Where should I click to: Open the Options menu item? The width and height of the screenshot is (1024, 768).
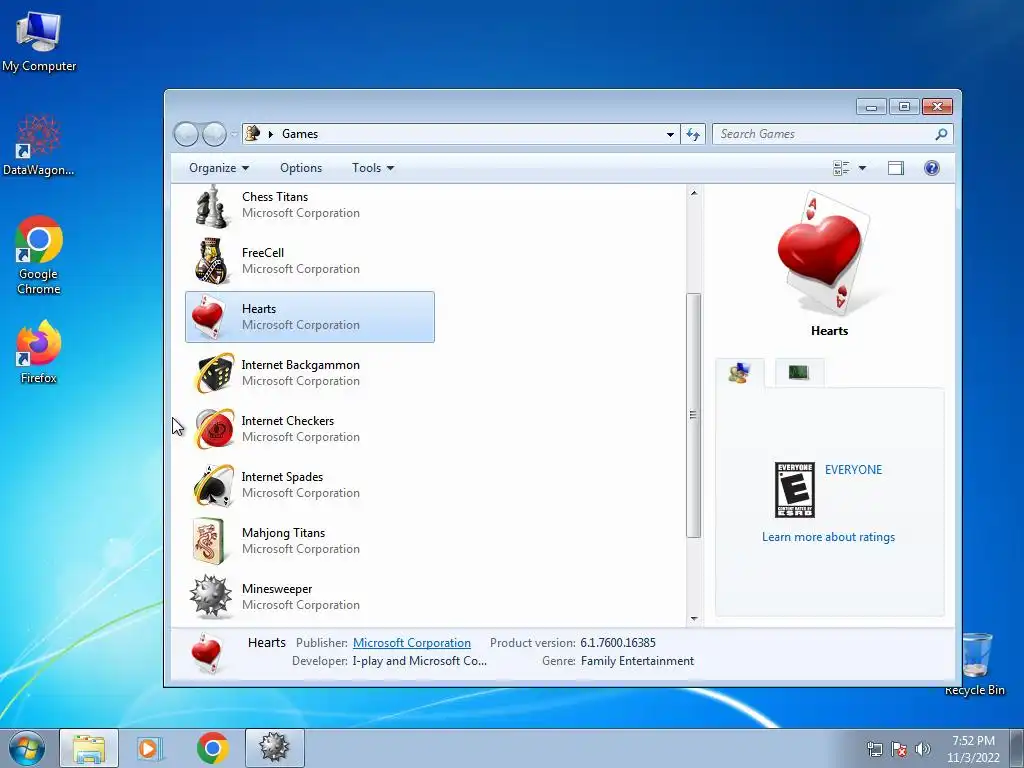[x=301, y=168]
